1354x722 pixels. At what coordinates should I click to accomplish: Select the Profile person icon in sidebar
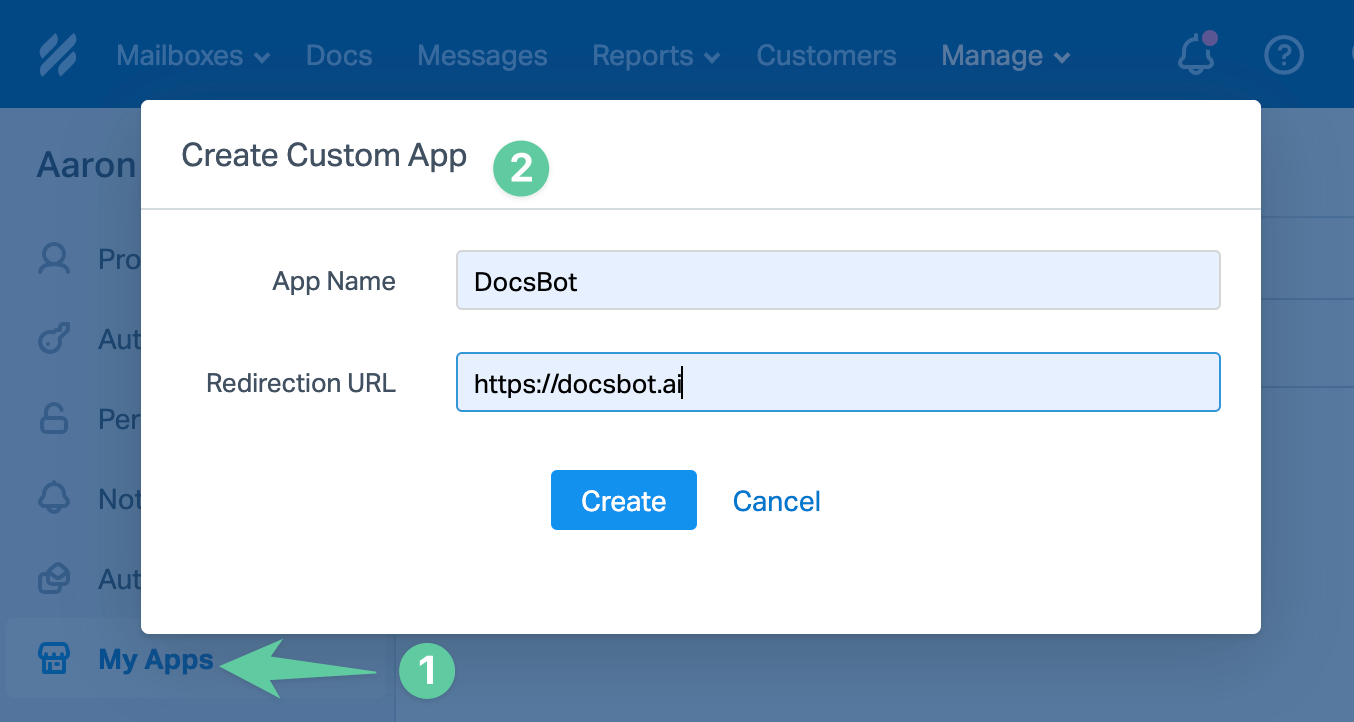pyautogui.click(x=54, y=258)
